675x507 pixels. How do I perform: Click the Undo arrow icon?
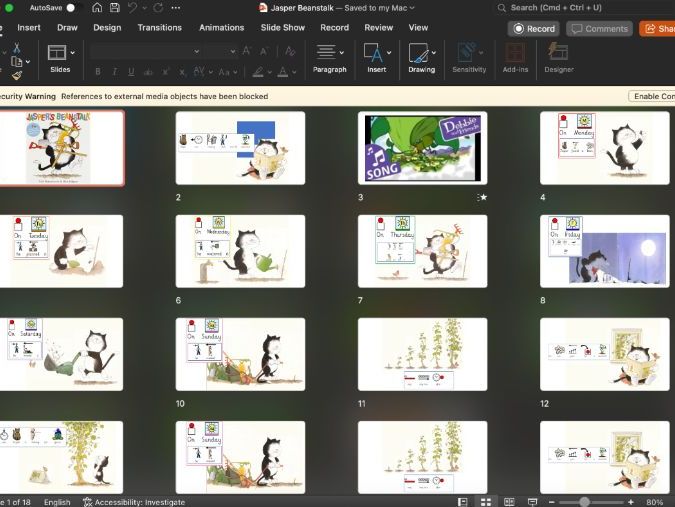(x=133, y=8)
